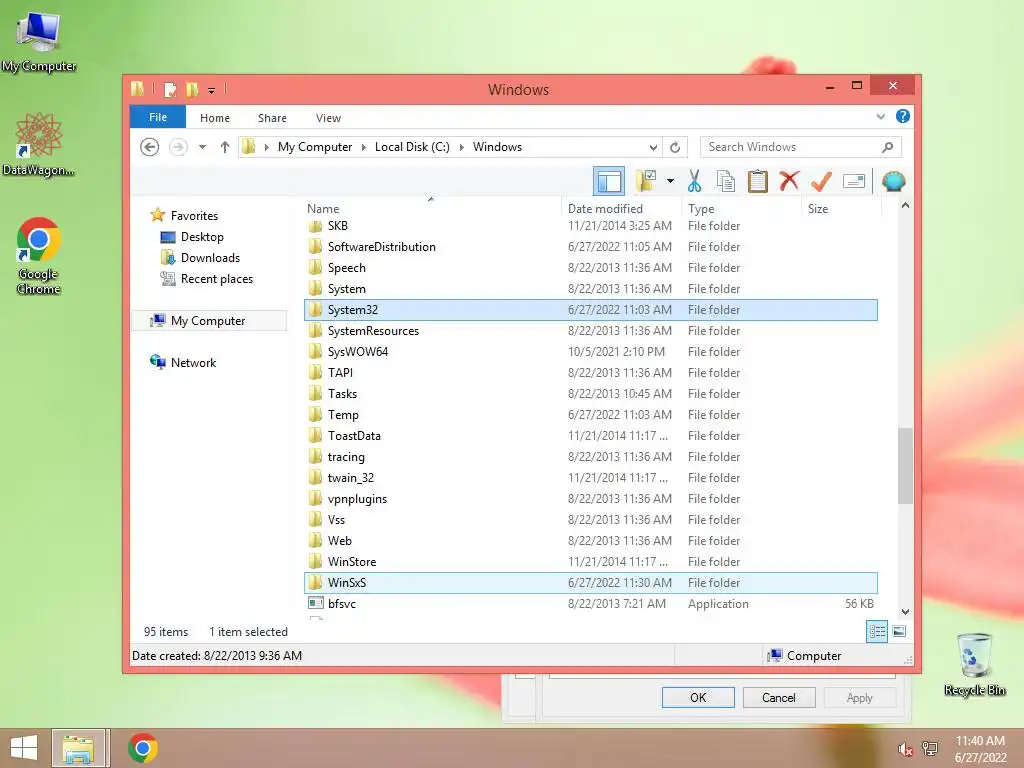Toggle the navigation pane toolbar icon
1024x768 pixels.
[609, 181]
